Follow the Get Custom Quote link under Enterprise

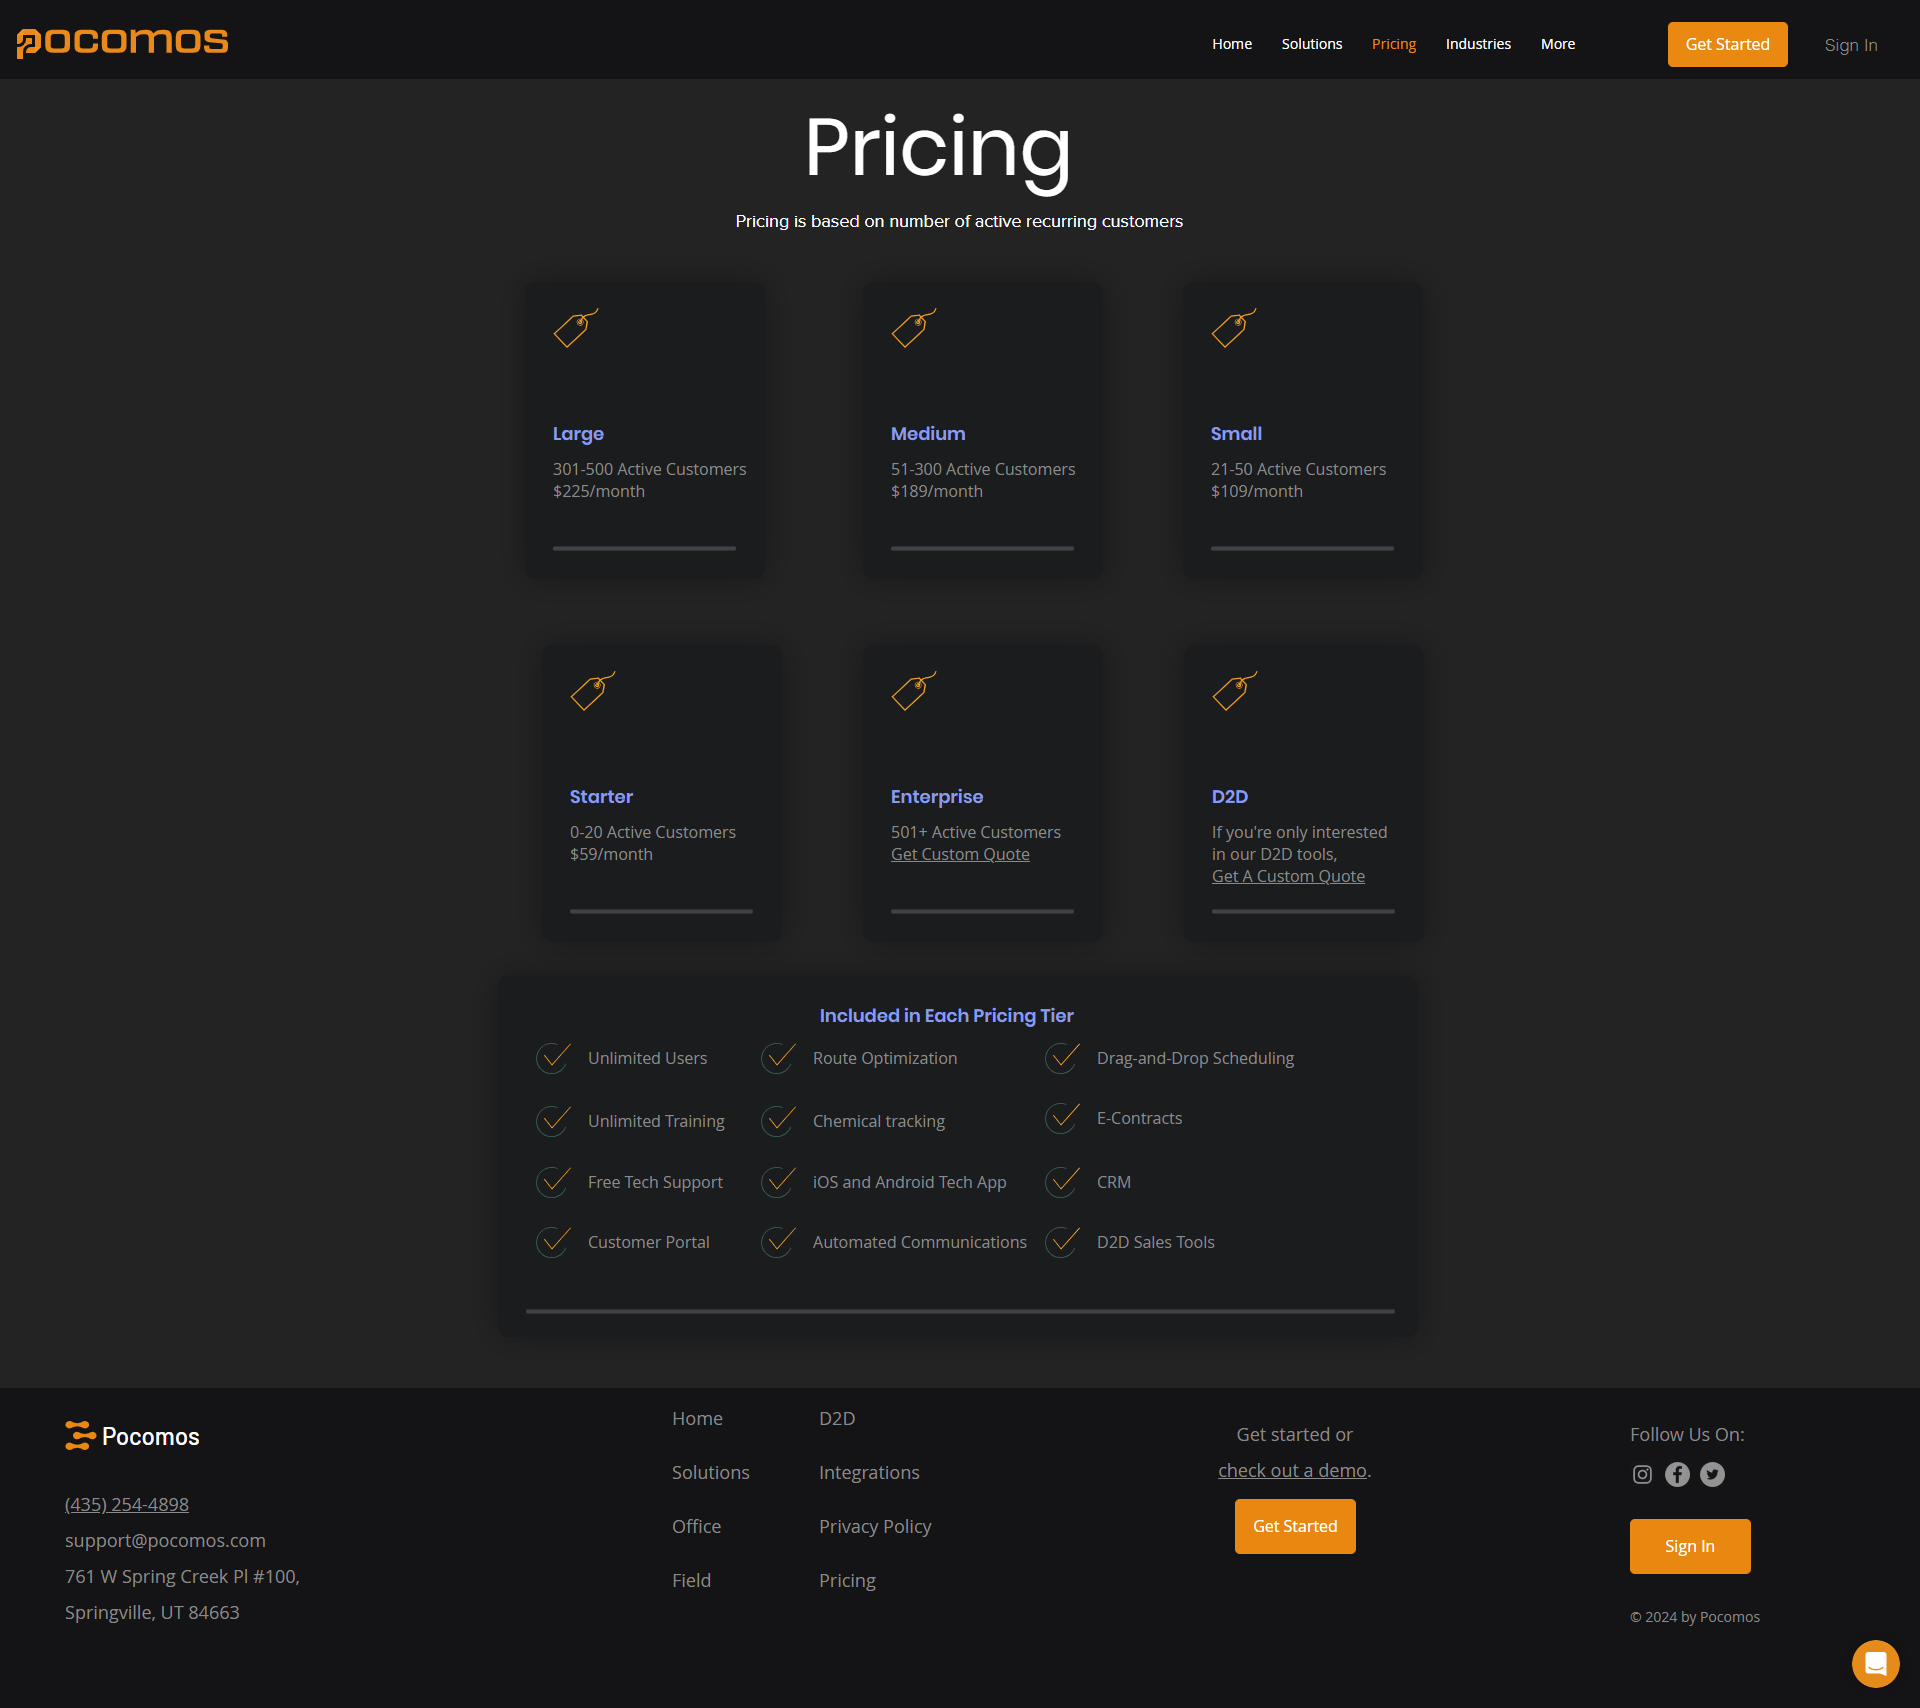pos(959,854)
